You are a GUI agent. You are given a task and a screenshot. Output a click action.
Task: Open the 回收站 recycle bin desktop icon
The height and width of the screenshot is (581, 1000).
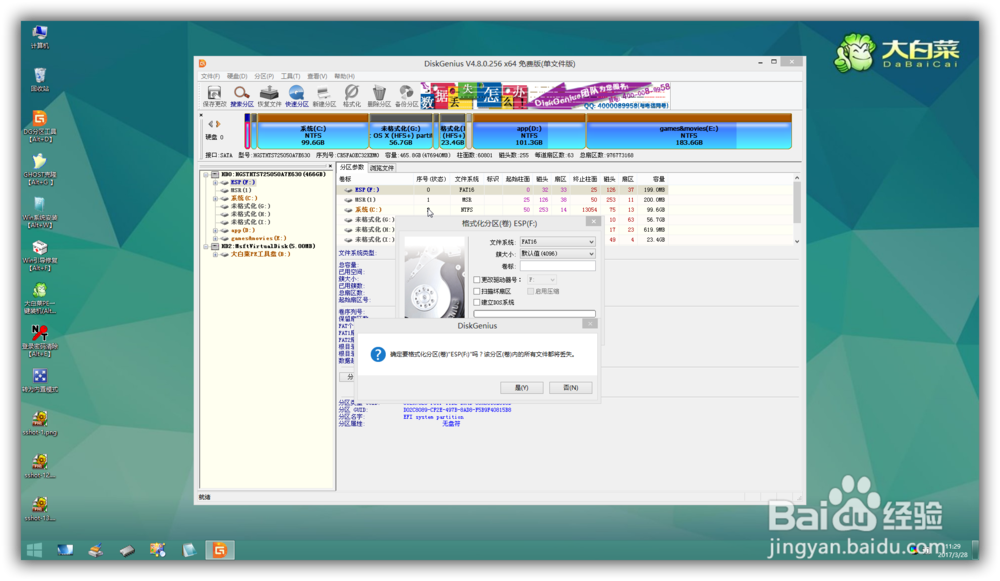click(x=40, y=80)
